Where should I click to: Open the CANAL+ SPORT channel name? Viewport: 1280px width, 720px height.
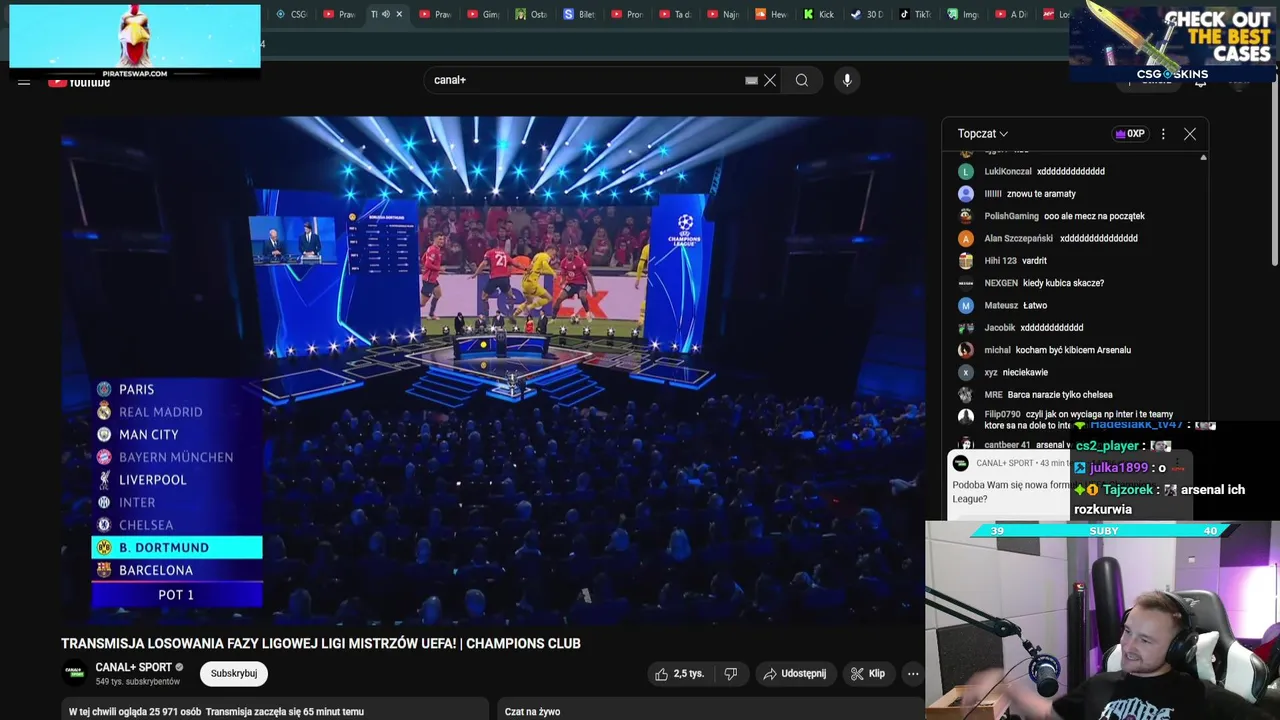pos(134,667)
